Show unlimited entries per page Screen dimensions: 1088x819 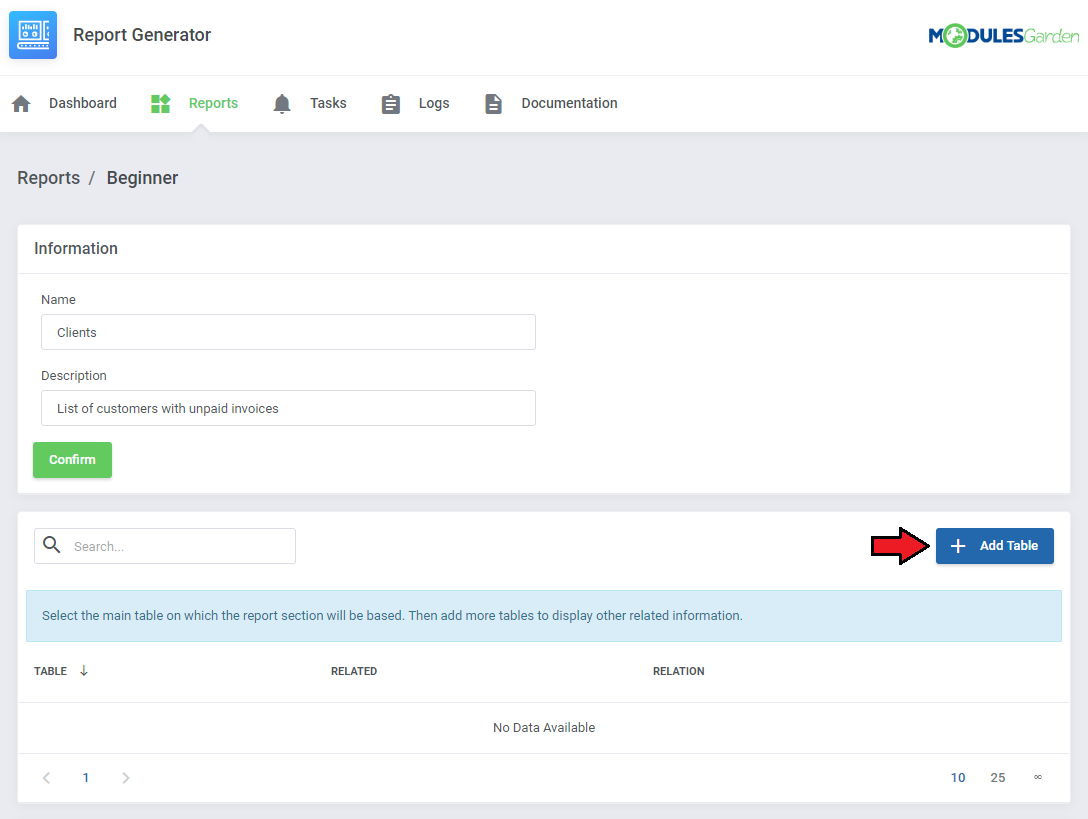pyautogui.click(x=1037, y=777)
